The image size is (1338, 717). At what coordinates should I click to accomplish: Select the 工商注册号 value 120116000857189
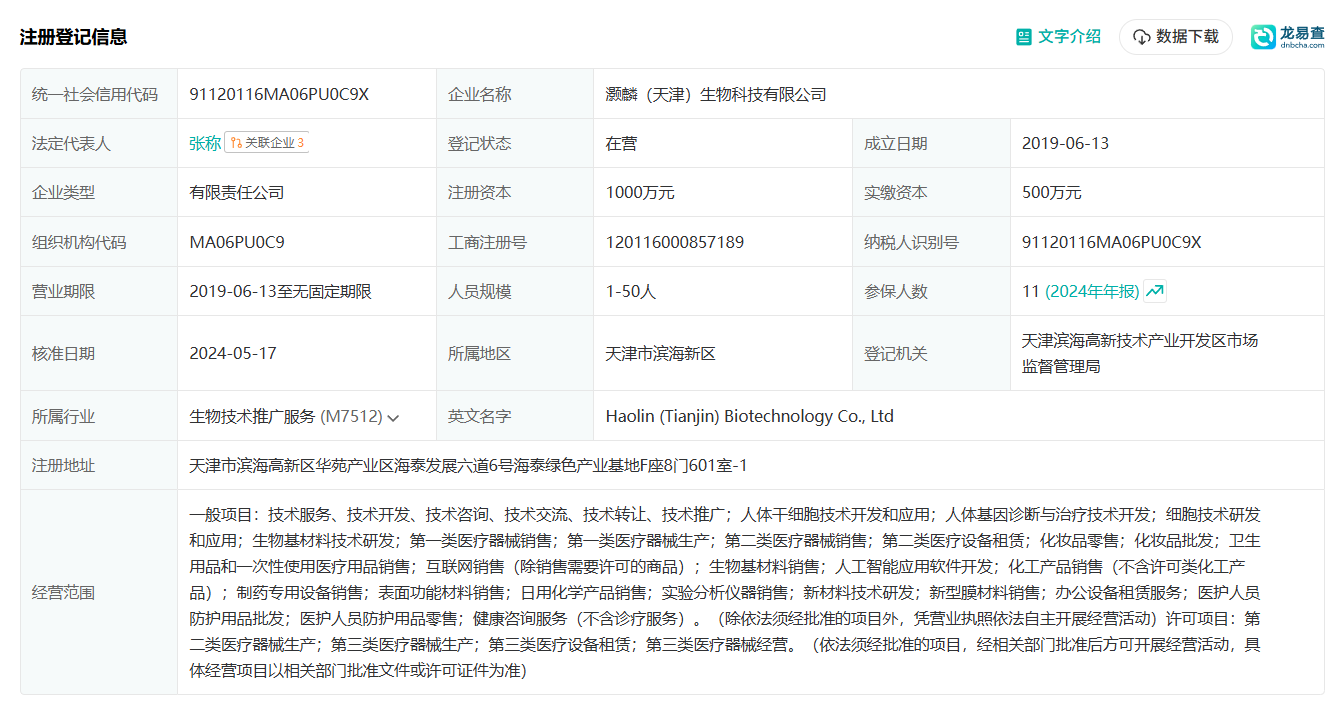[674, 242]
